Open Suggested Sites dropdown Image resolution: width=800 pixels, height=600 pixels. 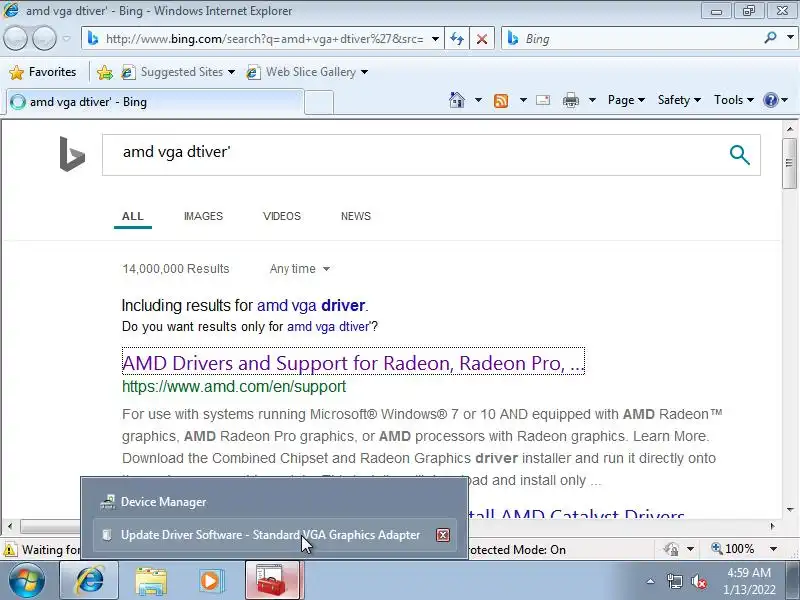(x=179, y=72)
